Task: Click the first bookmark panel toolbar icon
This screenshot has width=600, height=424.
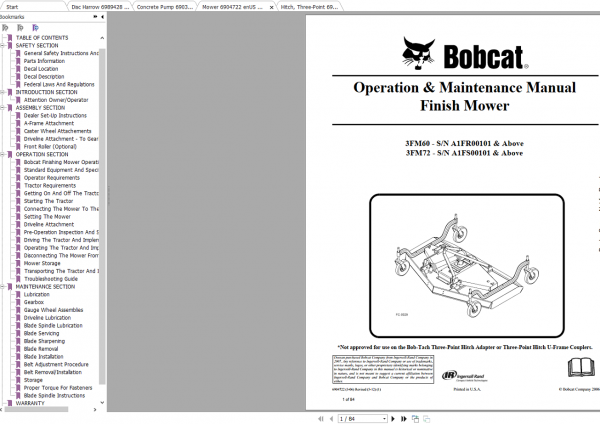Action: pos(5,28)
